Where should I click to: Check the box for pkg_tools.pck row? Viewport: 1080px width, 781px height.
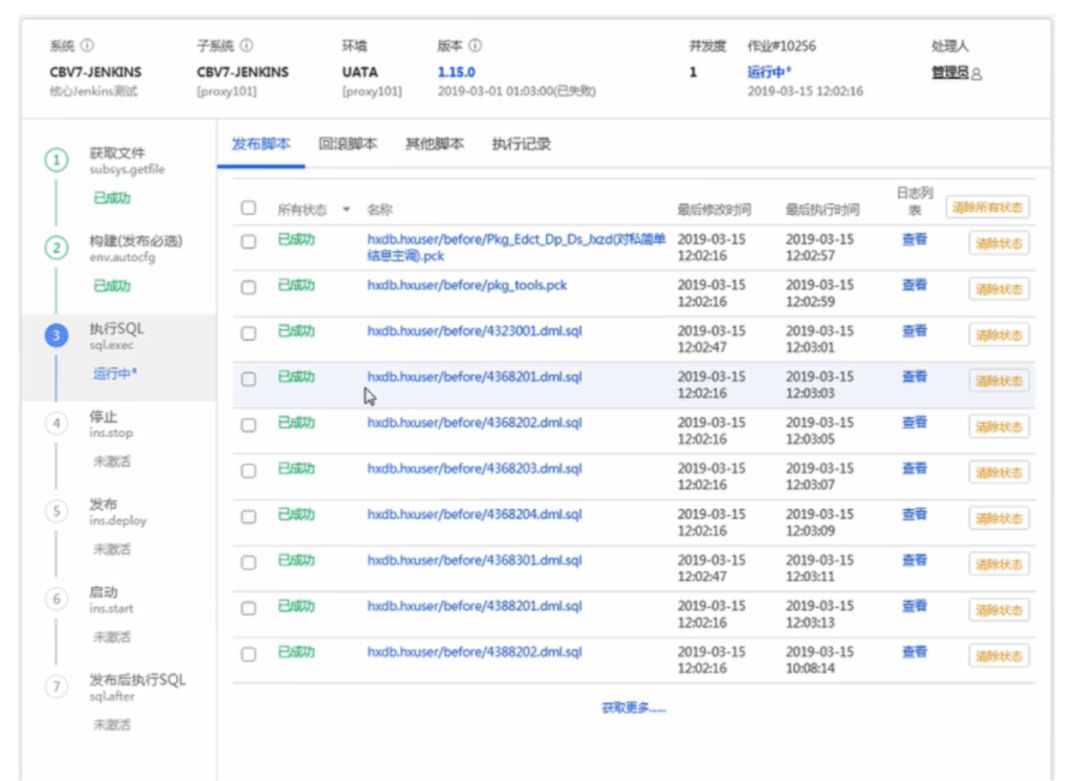(x=249, y=288)
